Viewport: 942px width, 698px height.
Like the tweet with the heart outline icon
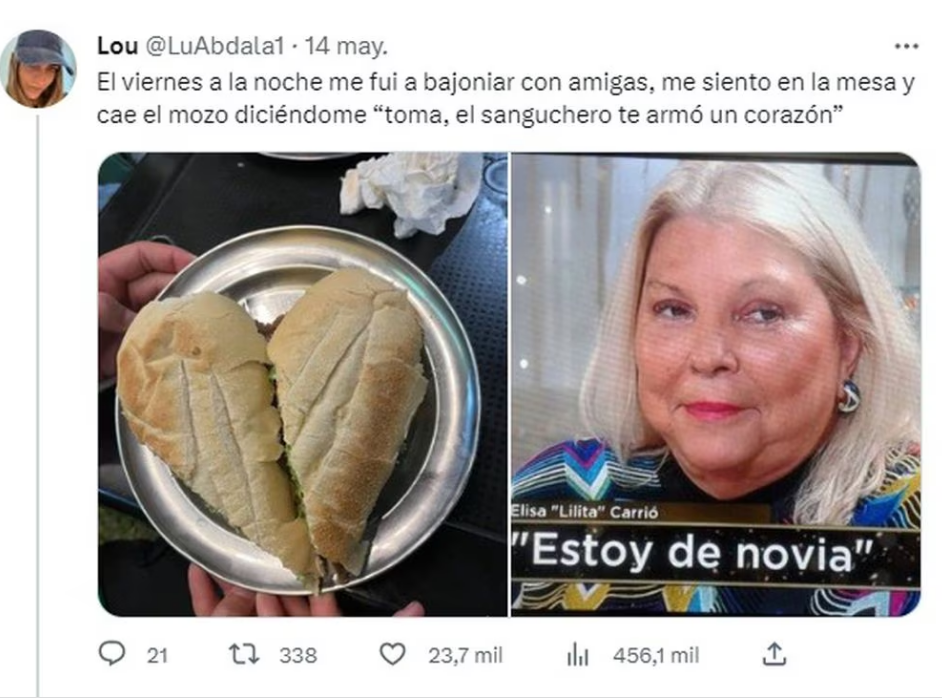(x=393, y=654)
